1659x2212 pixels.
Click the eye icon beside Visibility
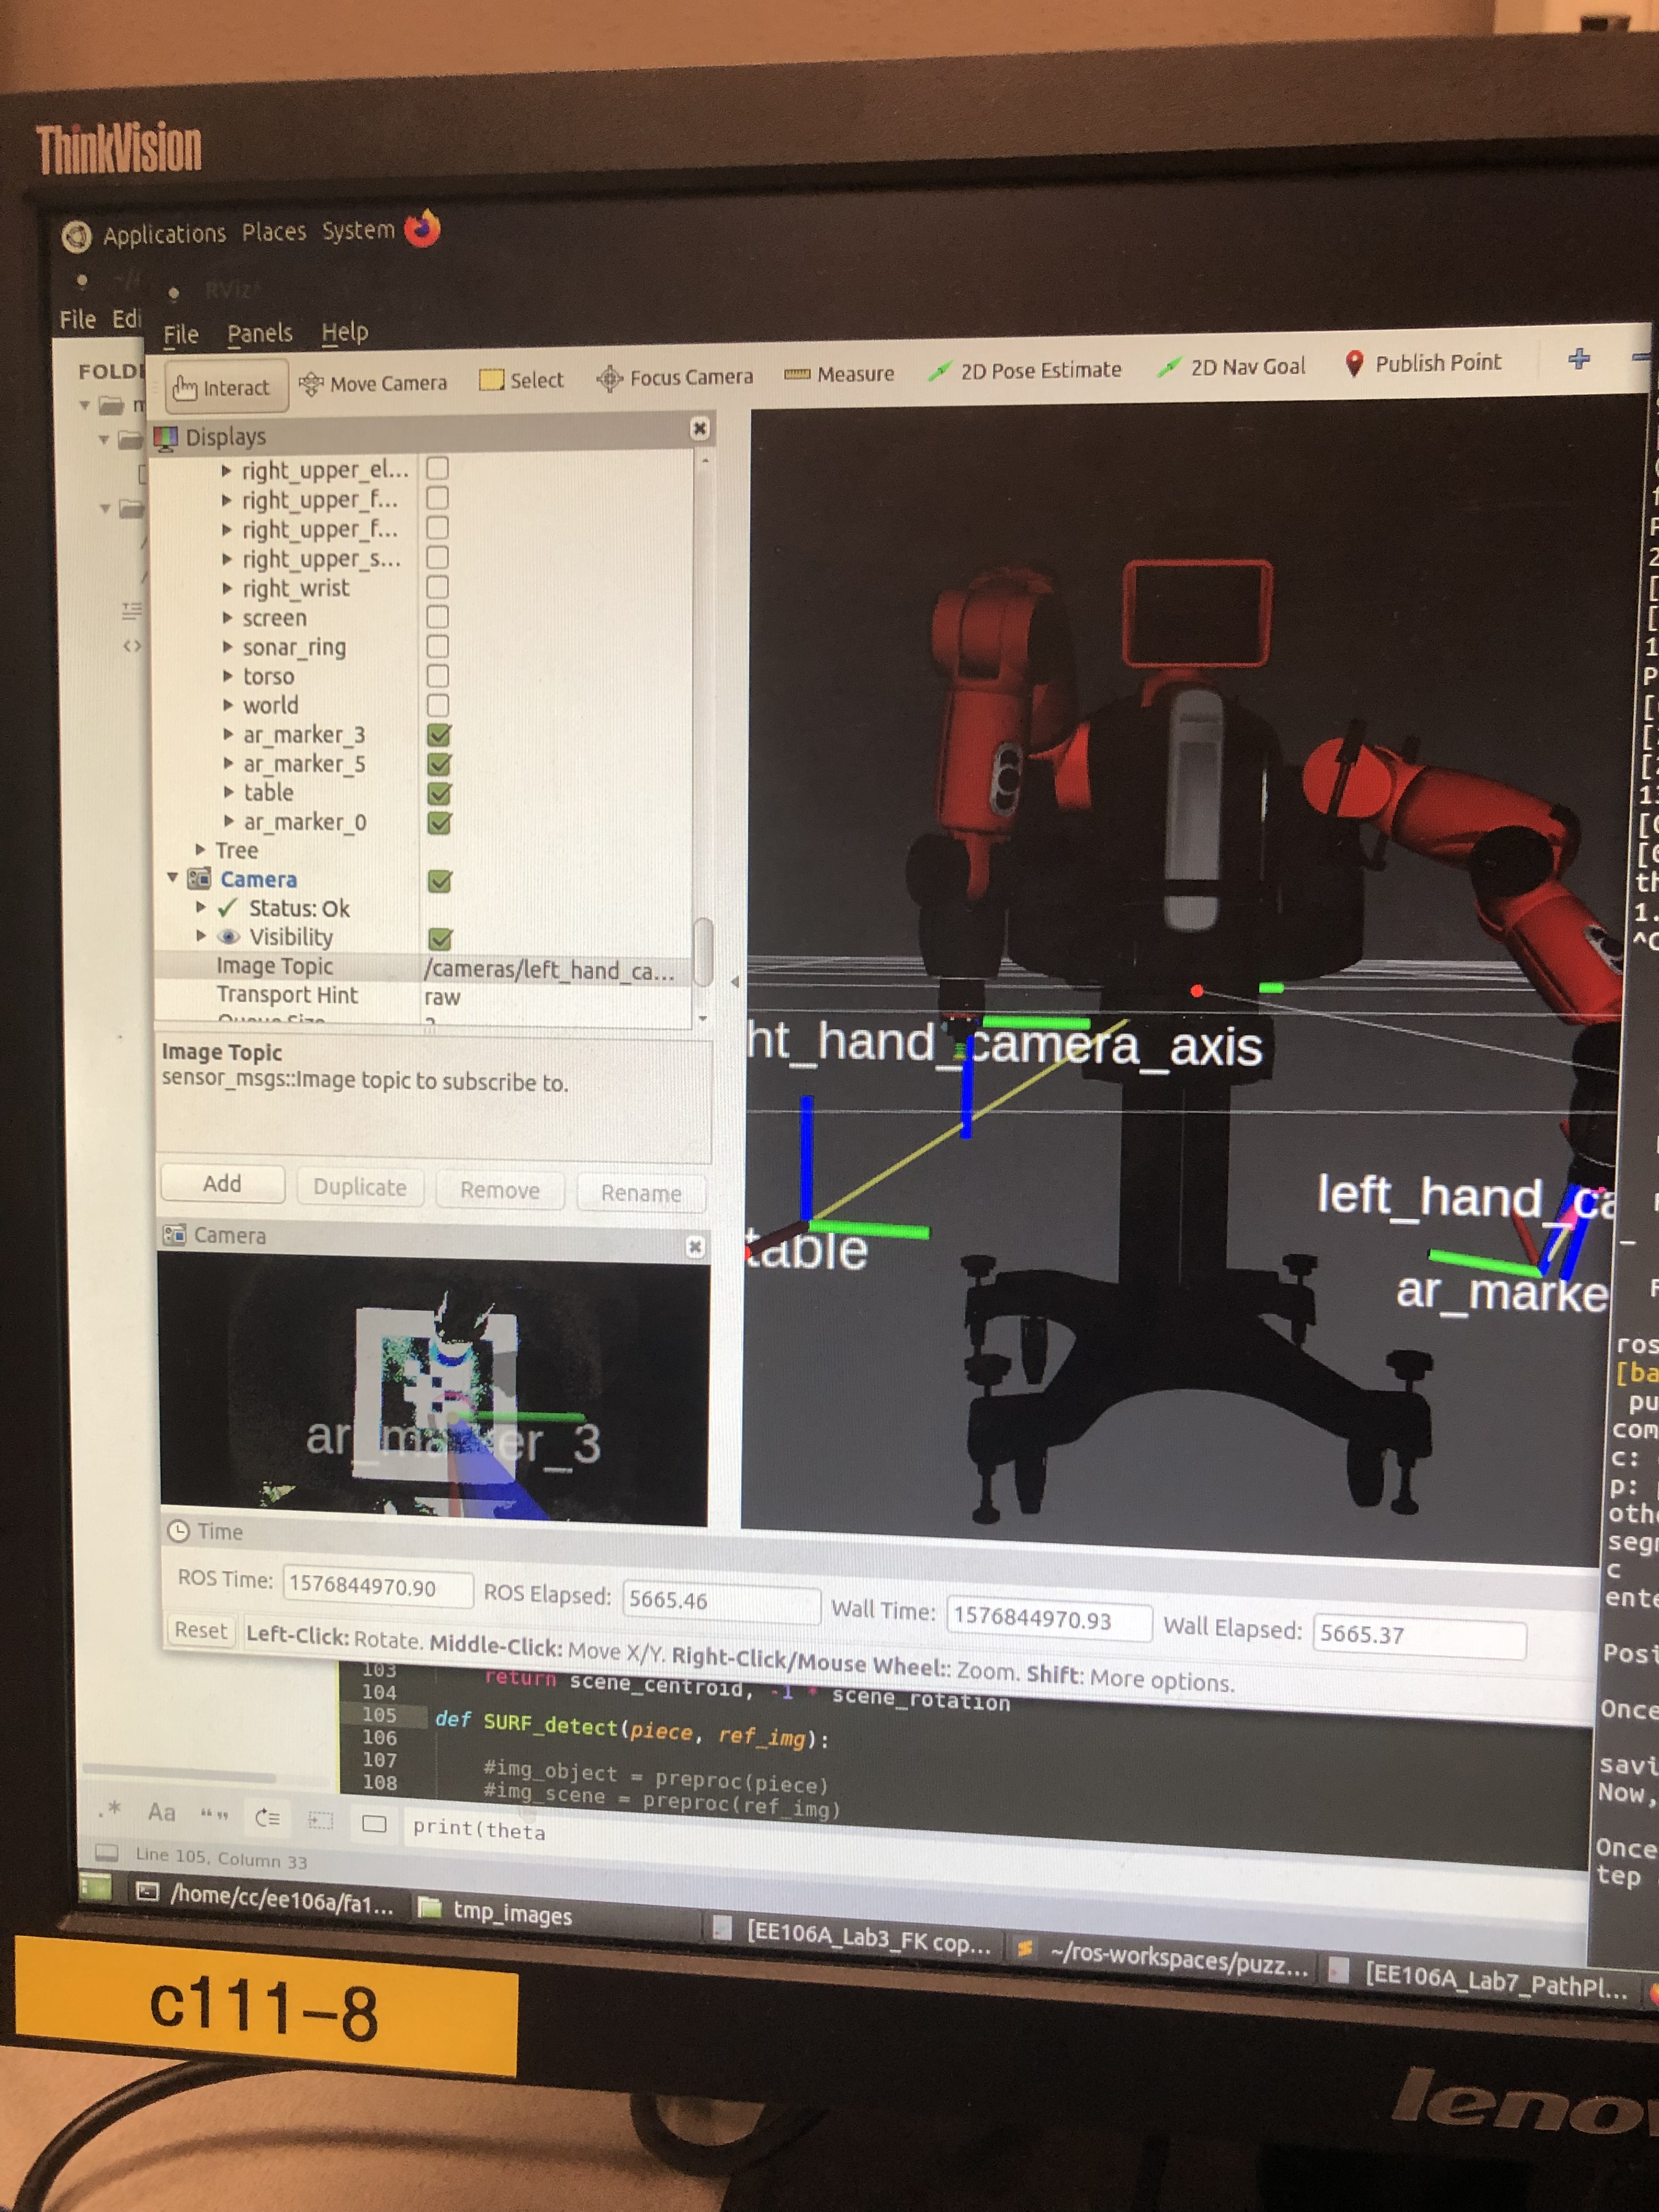(x=229, y=937)
